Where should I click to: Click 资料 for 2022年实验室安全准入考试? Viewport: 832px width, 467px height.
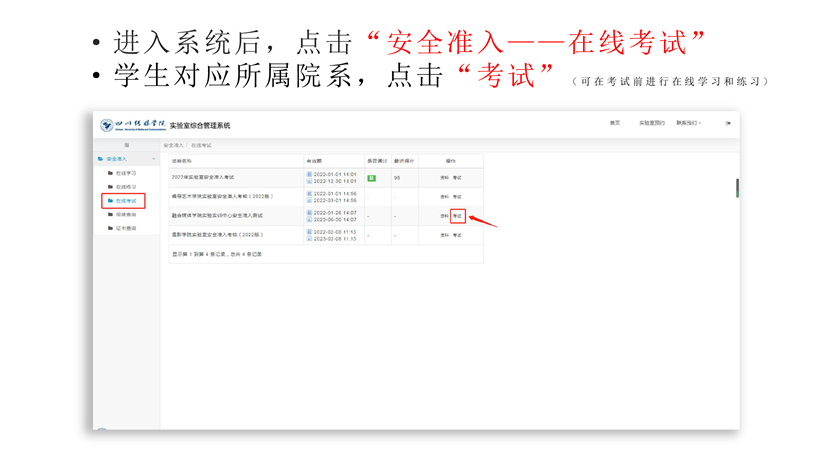(x=444, y=178)
